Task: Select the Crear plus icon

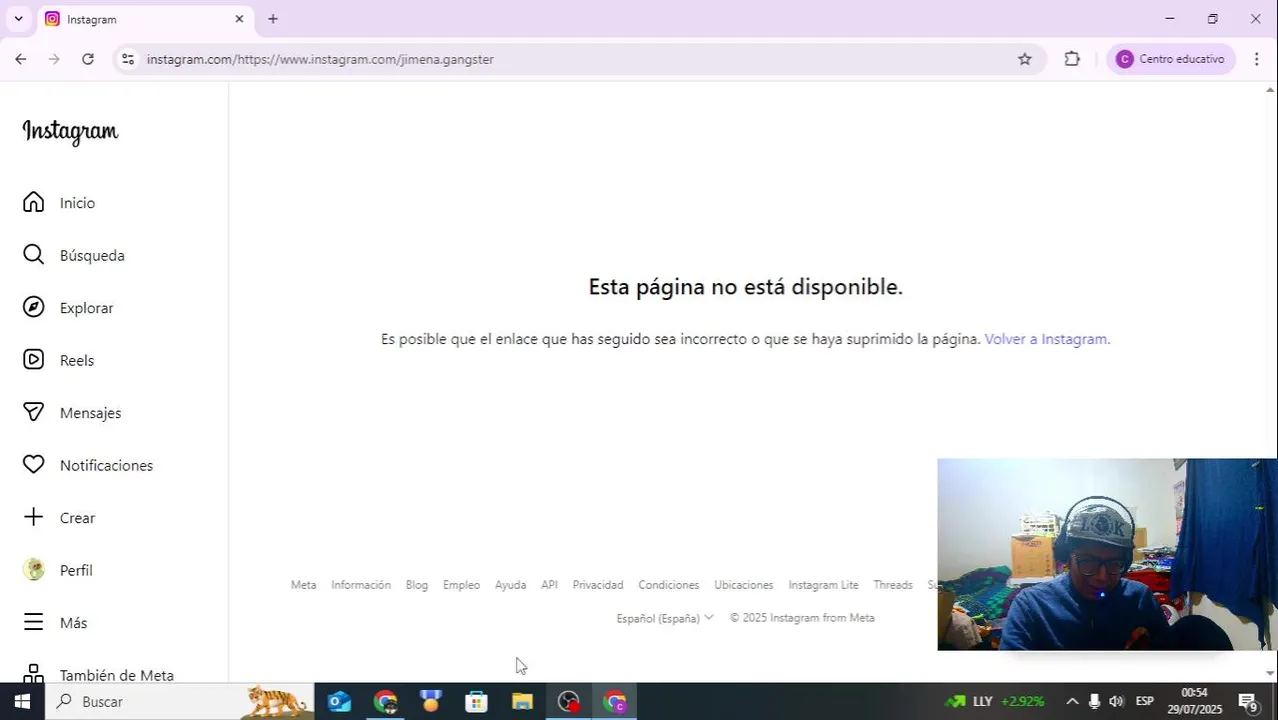Action: pos(34,517)
